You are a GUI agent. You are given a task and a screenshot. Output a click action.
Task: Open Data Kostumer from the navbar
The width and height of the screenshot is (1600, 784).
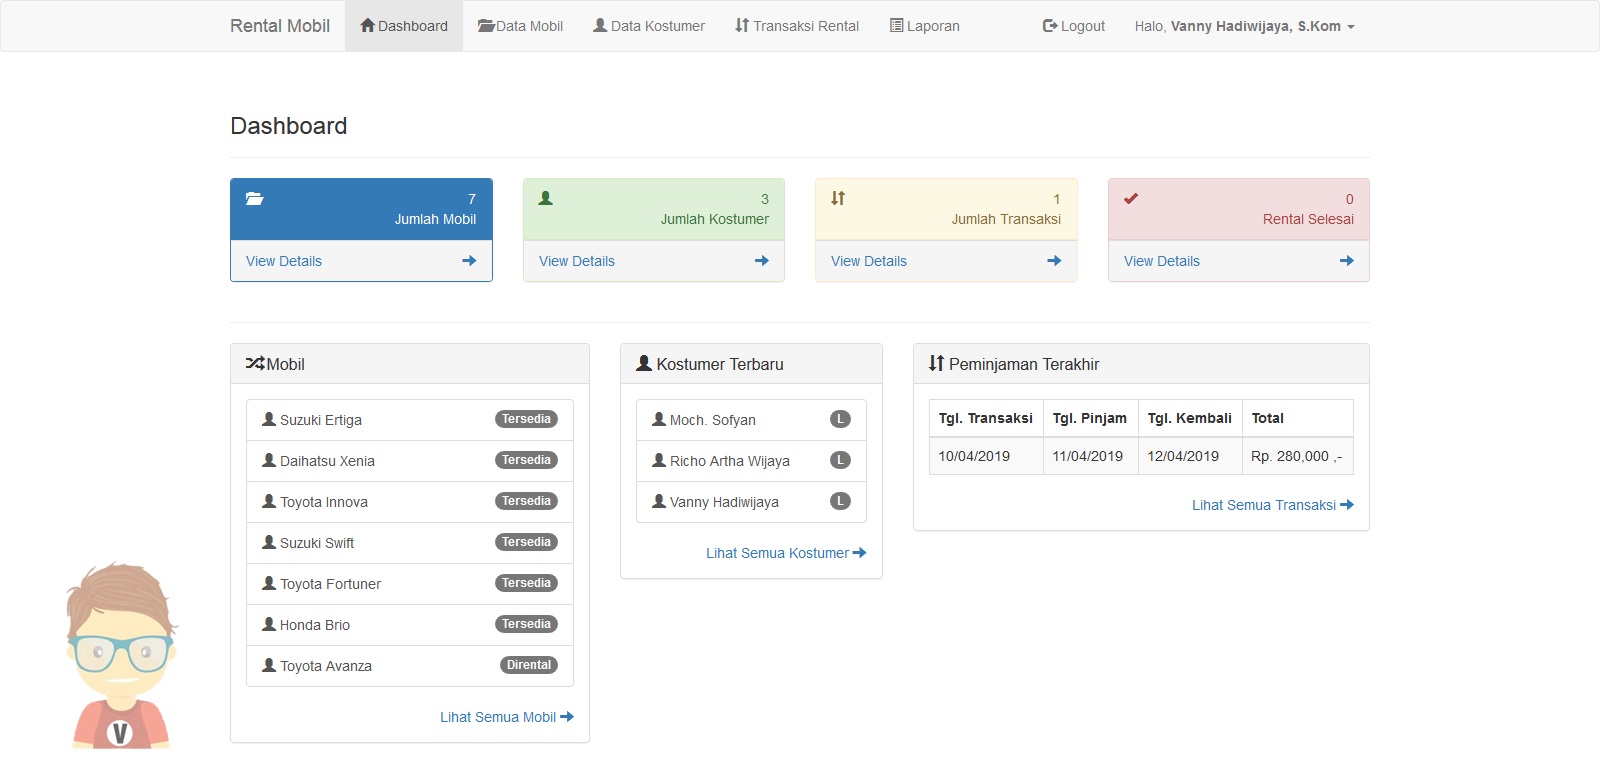(649, 26)
